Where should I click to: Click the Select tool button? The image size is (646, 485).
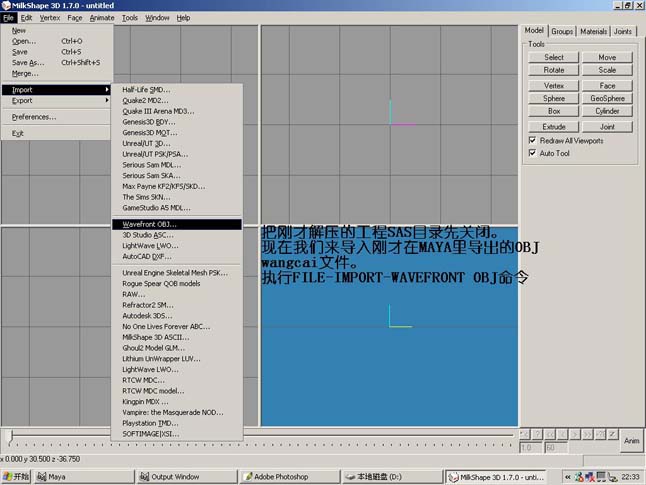point(554,57)
